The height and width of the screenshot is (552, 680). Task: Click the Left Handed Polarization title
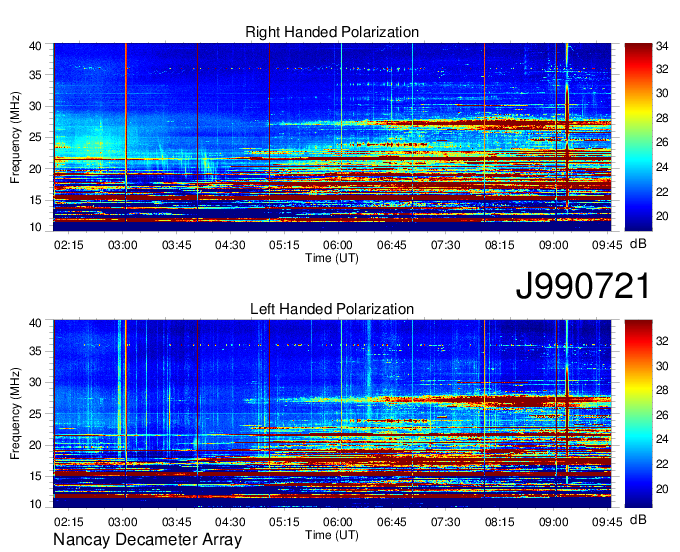point(332,309)
